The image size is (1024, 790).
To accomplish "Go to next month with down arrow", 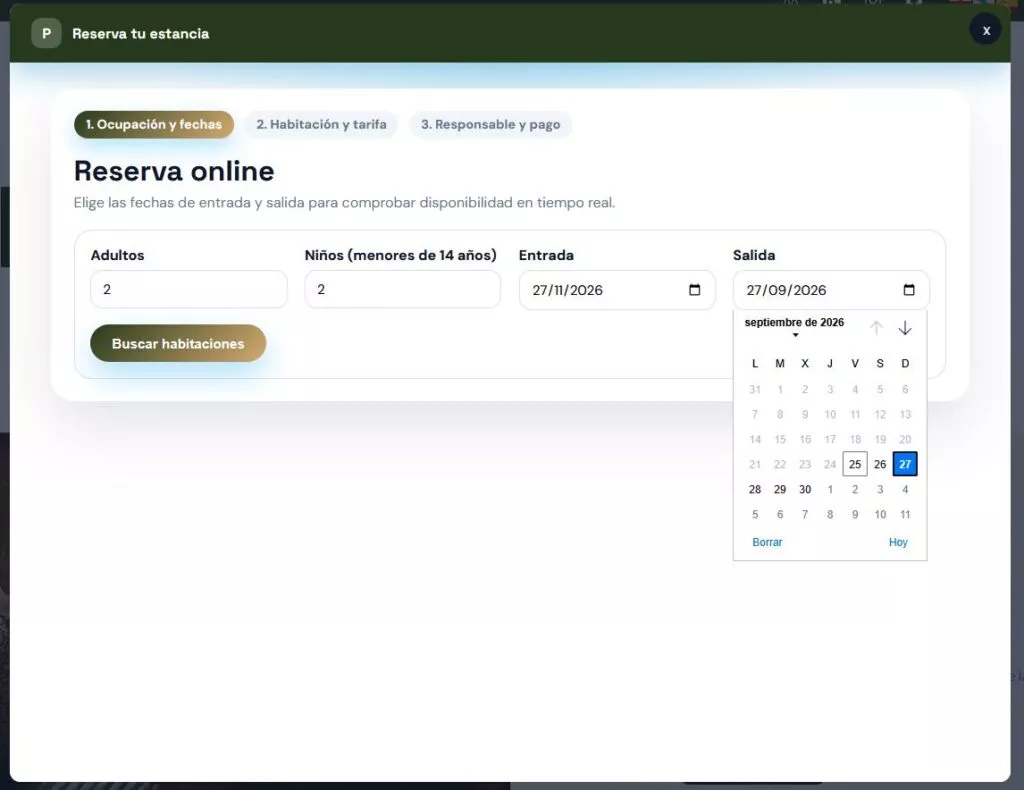I will [904, 328].
